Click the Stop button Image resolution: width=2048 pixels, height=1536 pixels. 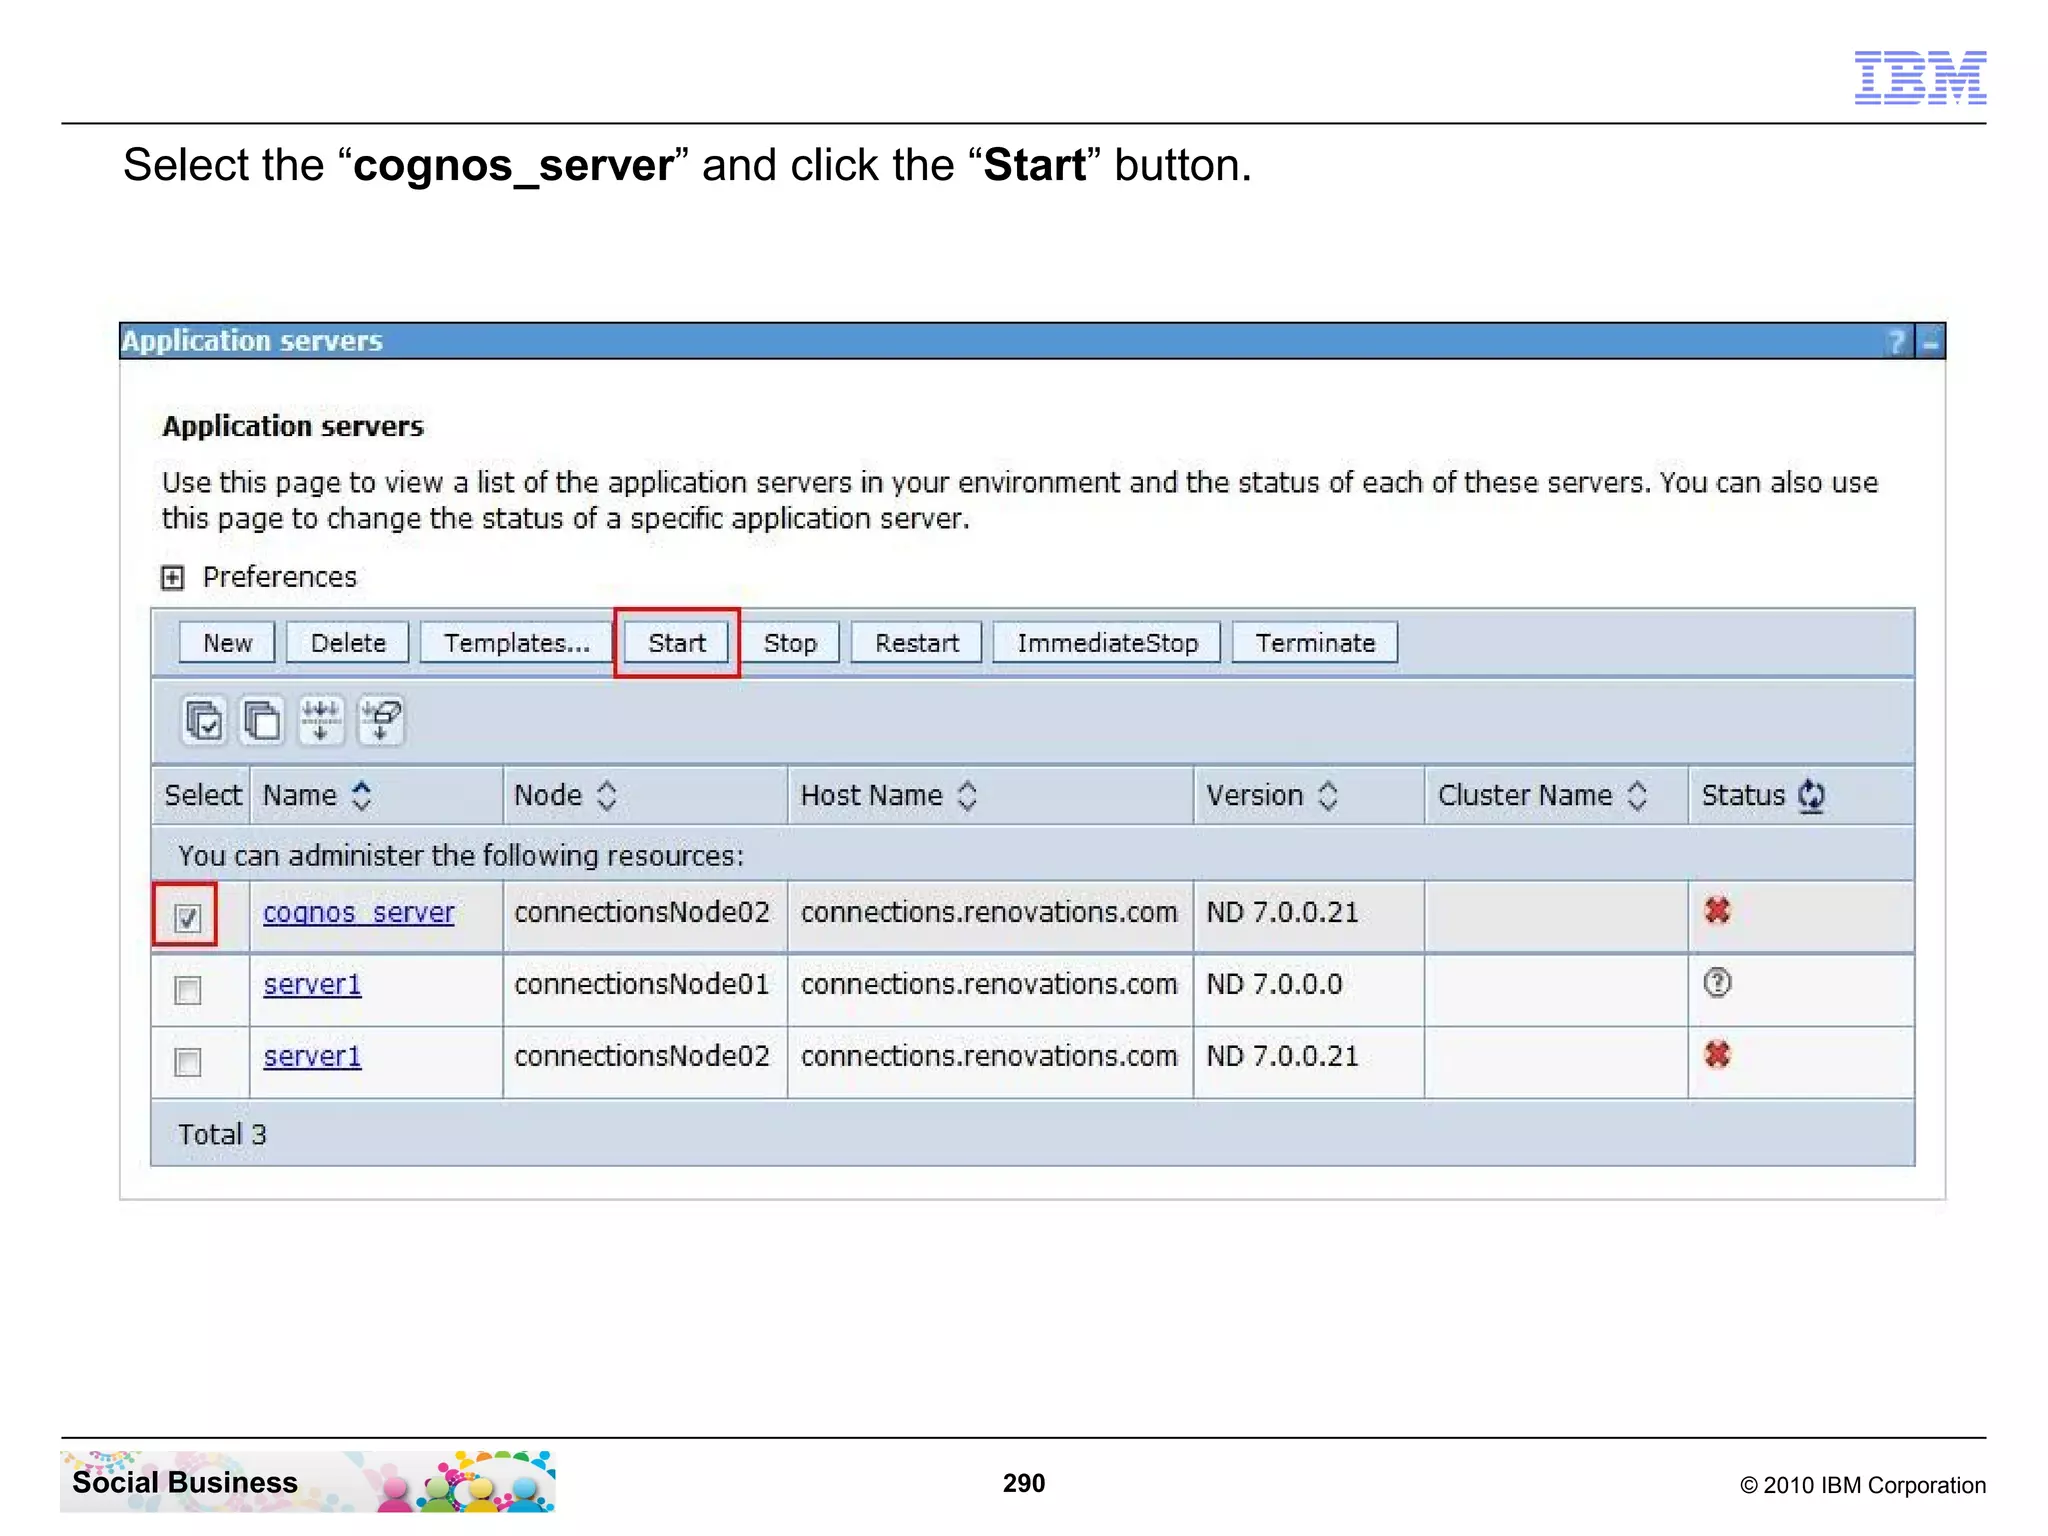[x=790, y=643]
